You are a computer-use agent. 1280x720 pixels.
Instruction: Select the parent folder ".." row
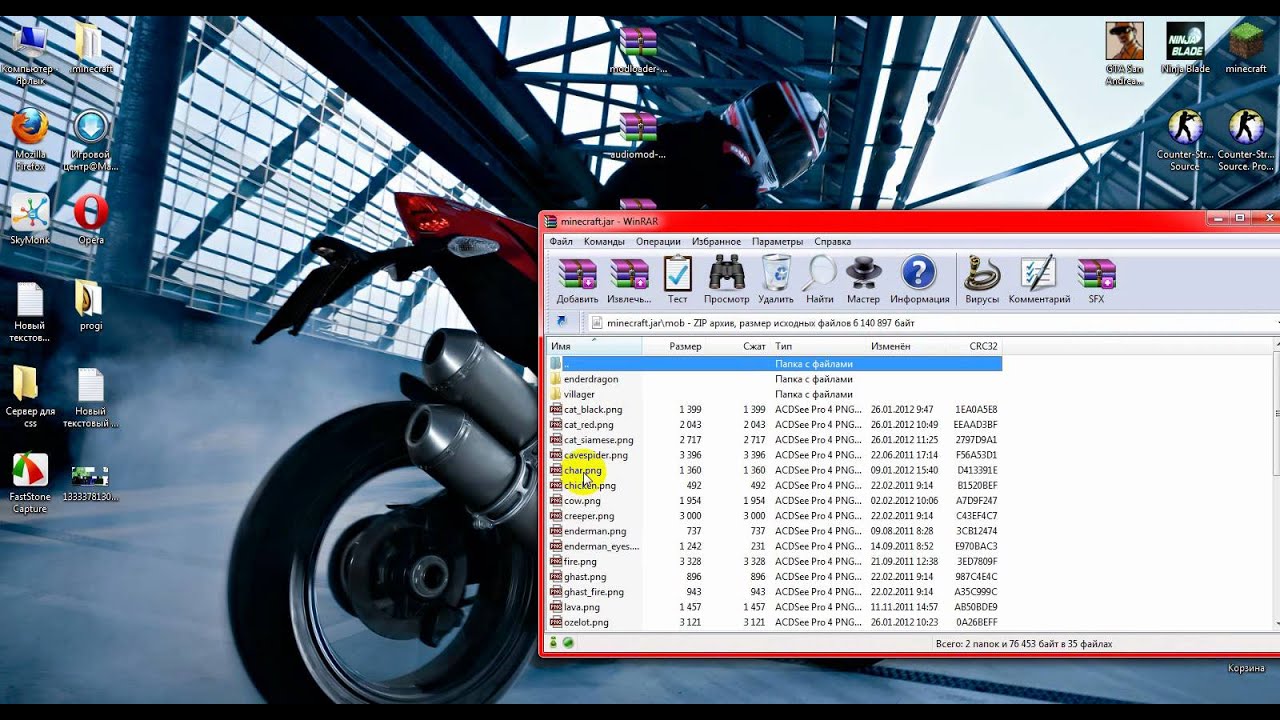pos(775,364)
